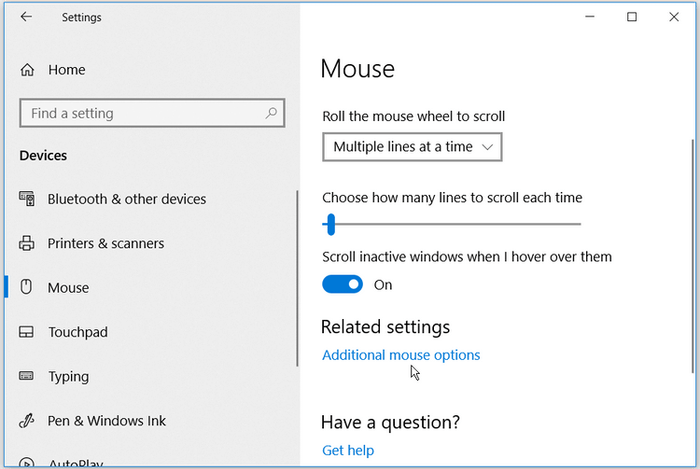Click the Pen & Windows Ink icon
Screen dimensions: 700x469
pos(26,420)
